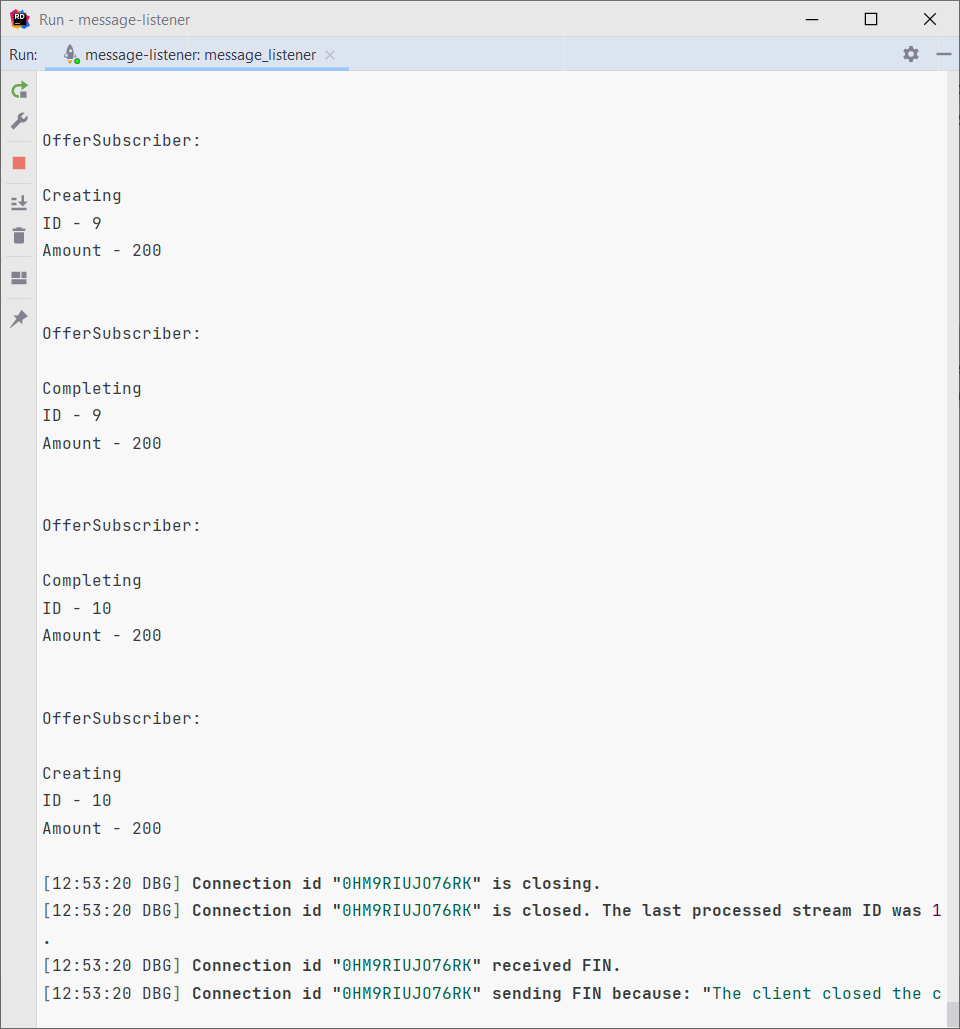Toggle pinning of the run tab
The height and width of the screenshot is (1029, 960).
(18, 318)
